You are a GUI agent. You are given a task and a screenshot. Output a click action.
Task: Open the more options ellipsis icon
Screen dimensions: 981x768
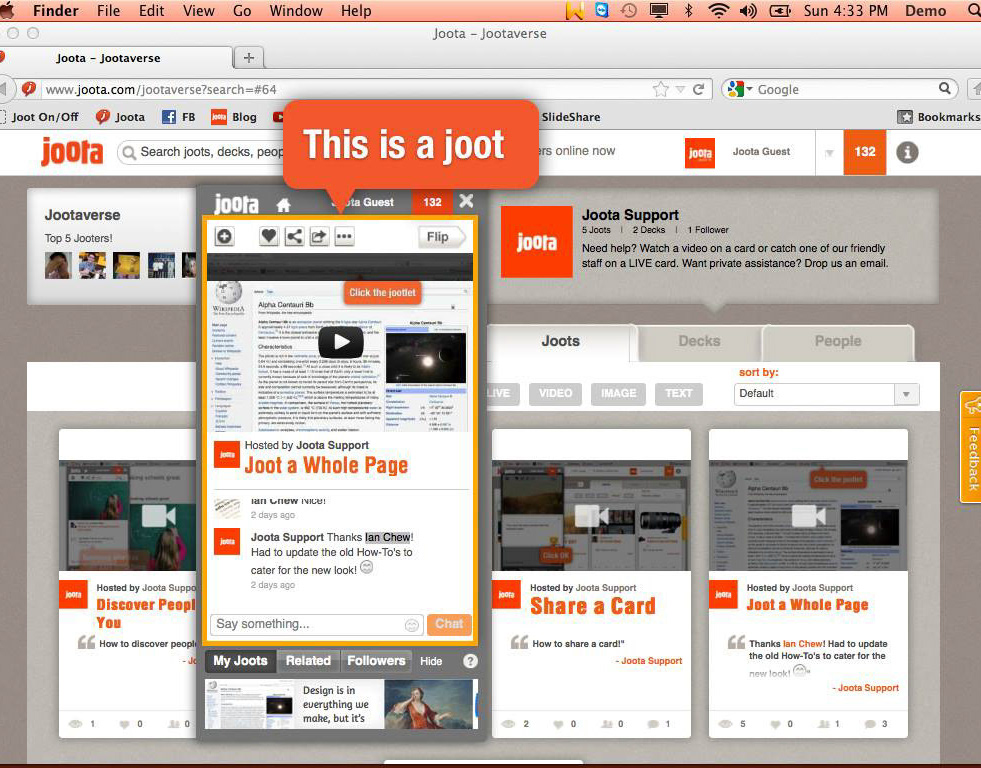click(344, 236)
